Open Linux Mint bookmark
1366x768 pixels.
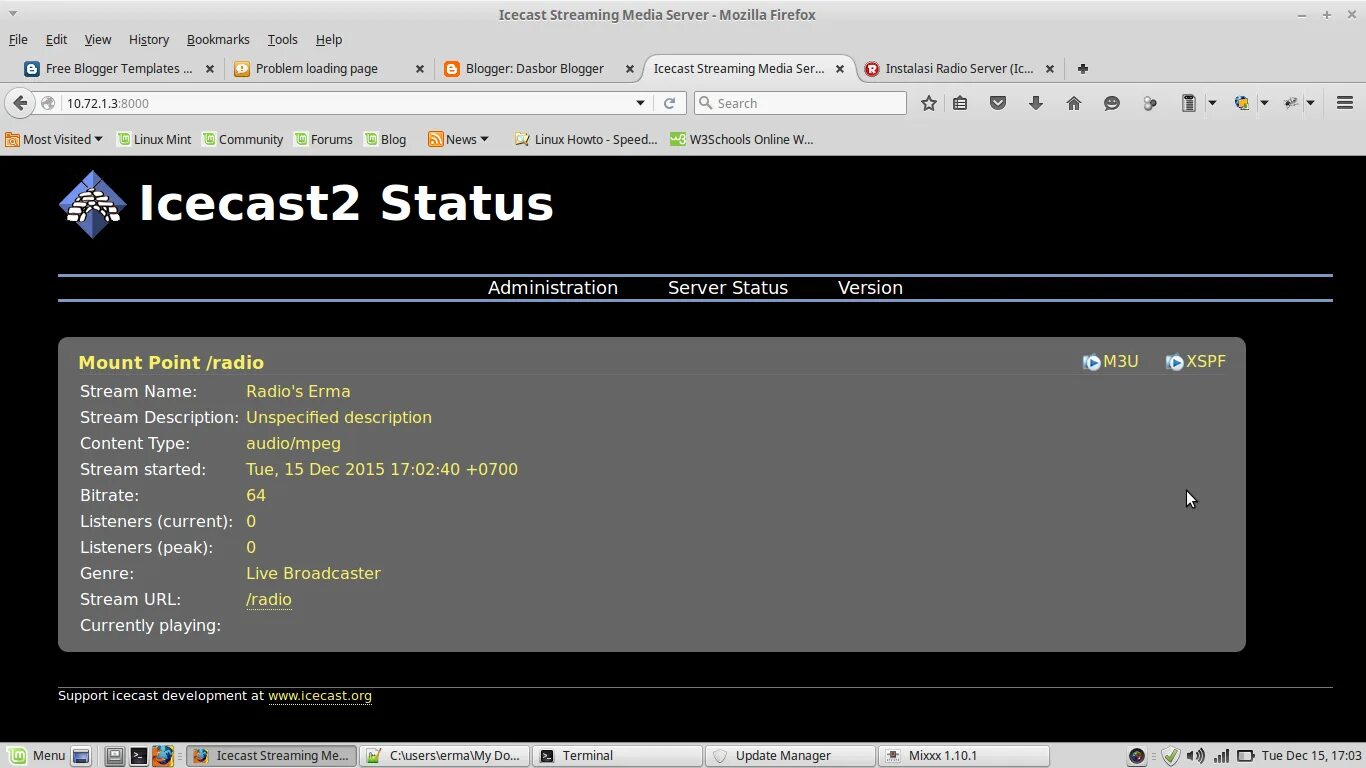[153, 140]
